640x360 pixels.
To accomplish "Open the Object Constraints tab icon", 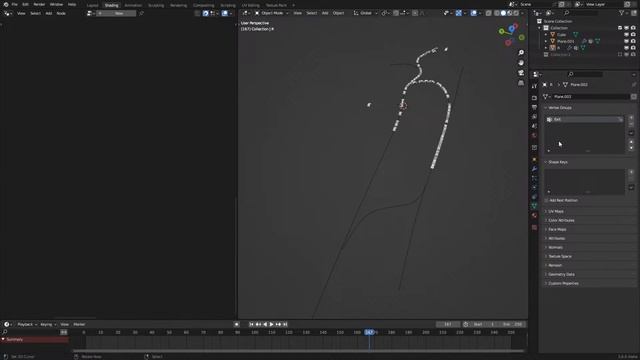I will click(534, 197).
